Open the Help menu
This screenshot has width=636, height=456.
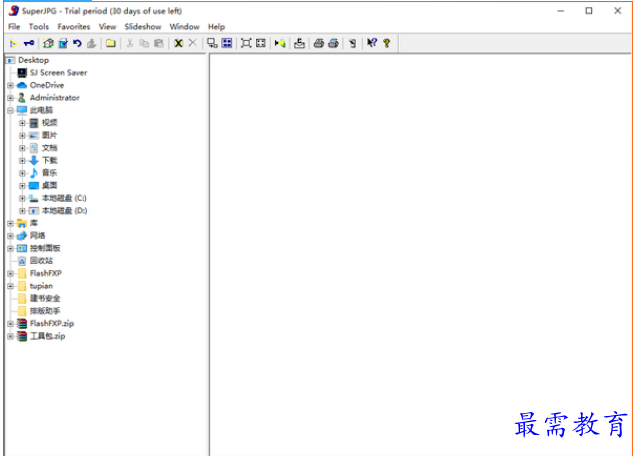217,27
